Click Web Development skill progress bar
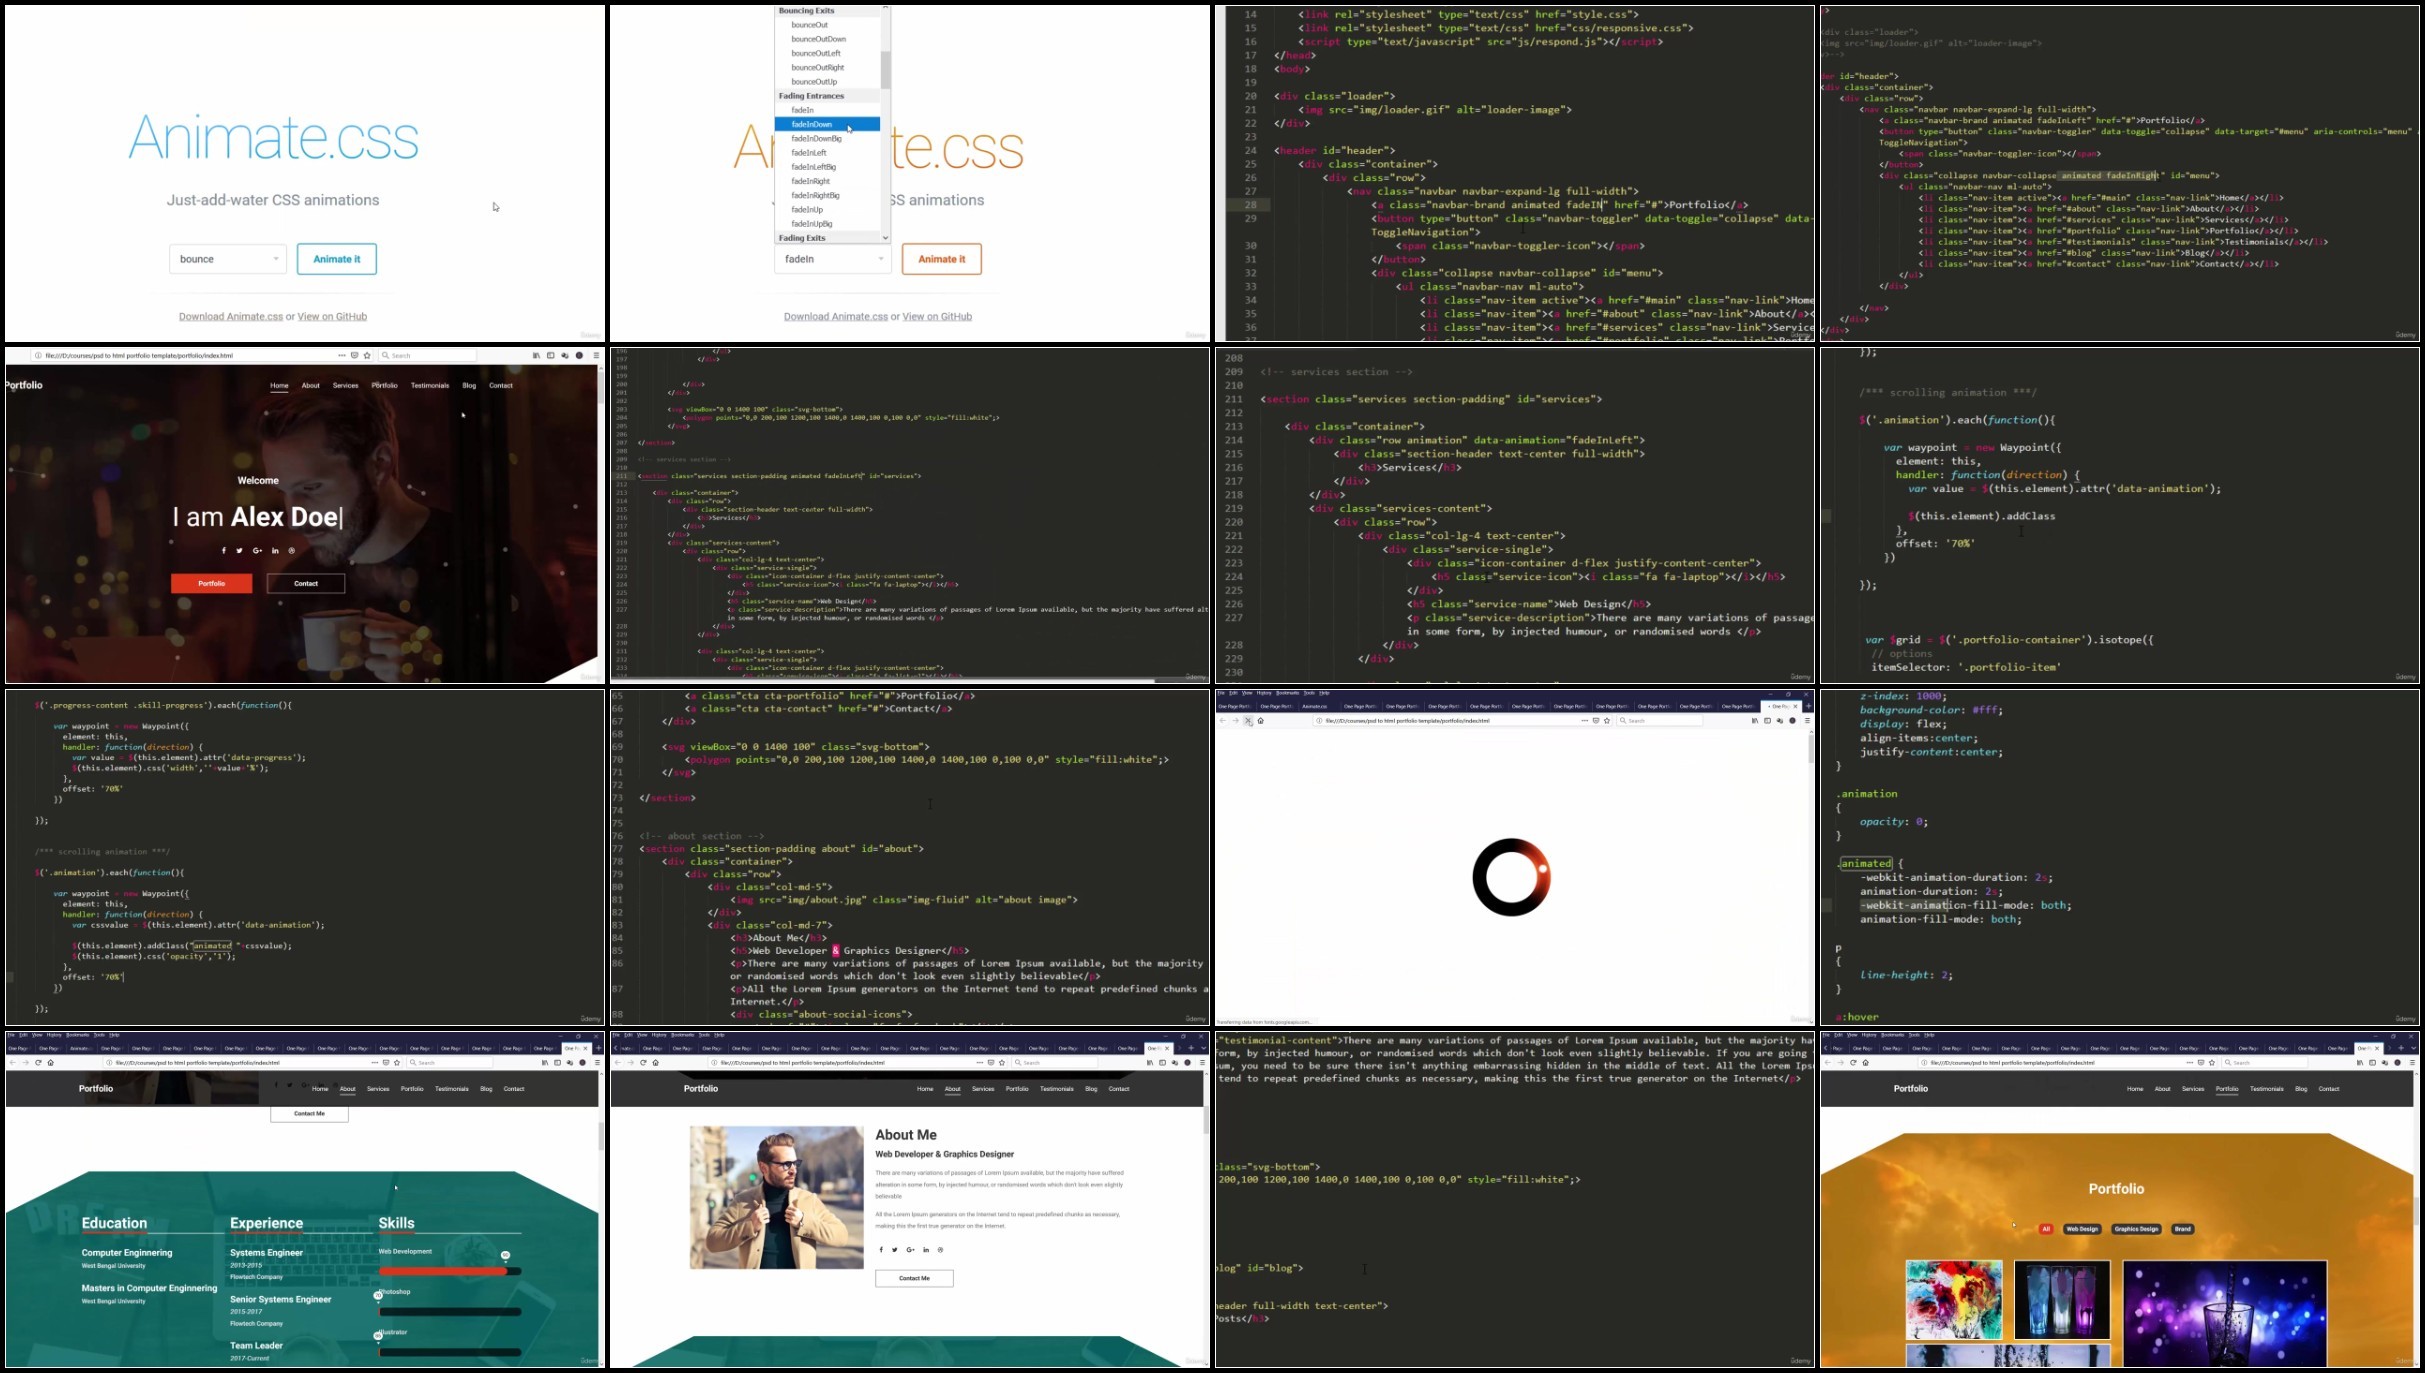Screen dimensions: 2425x1373 pos(450,1271)
